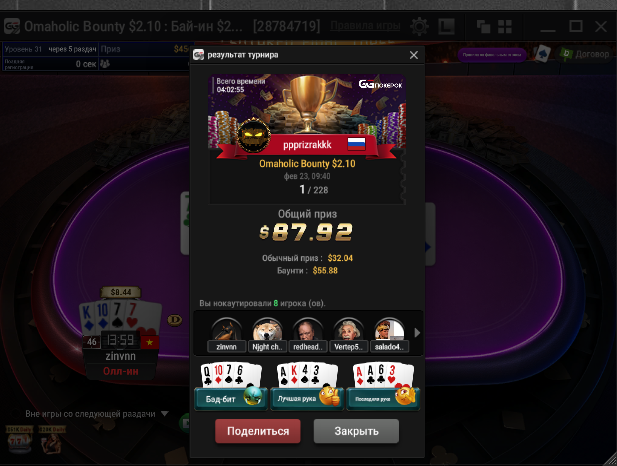The width and height of the screenshot is (617, 466).
Task: Open Правила игры link in title bar
Action: tap(365, 26)
